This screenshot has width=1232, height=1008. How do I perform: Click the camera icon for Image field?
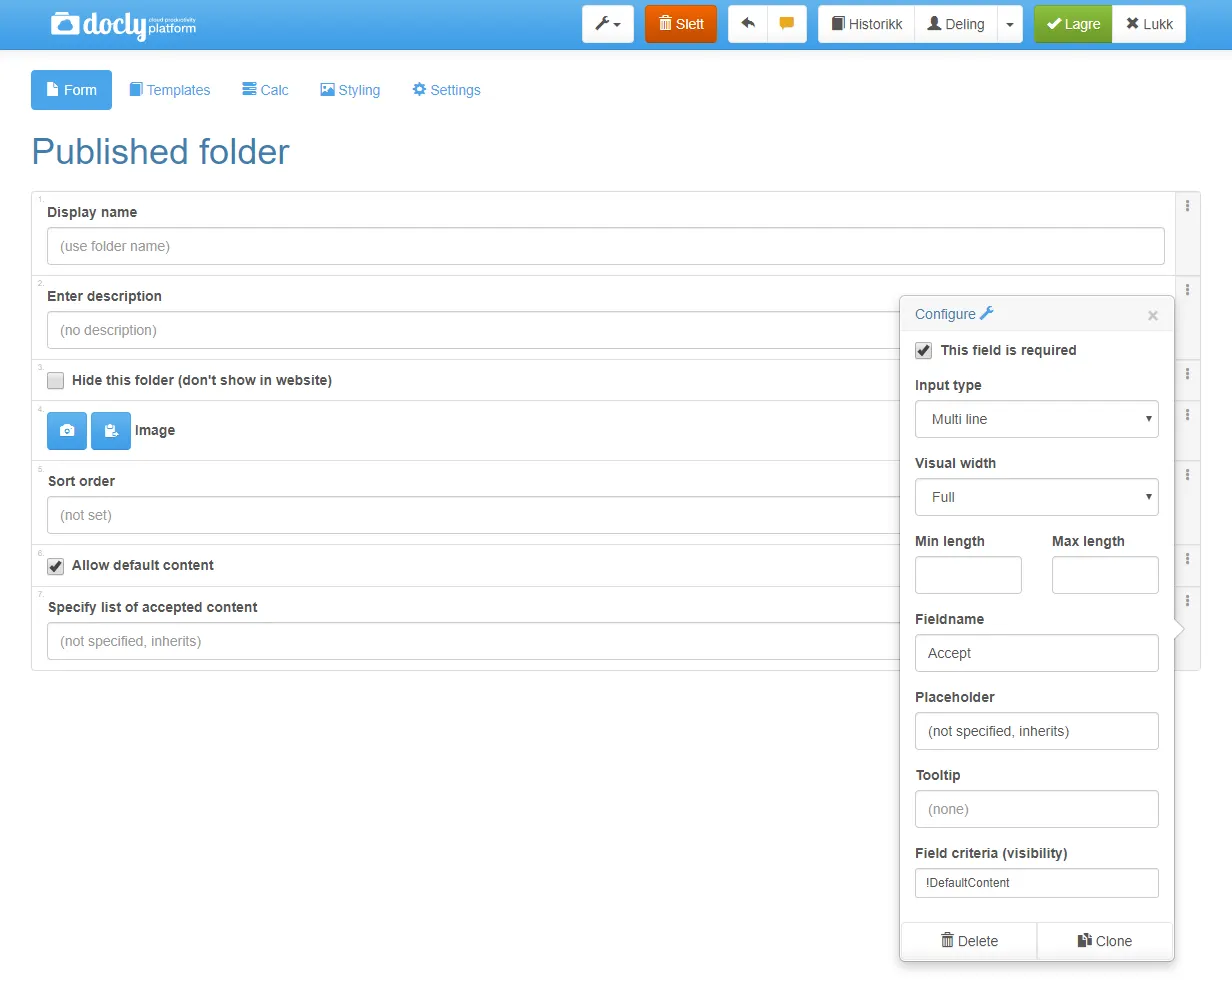[67, 431]
